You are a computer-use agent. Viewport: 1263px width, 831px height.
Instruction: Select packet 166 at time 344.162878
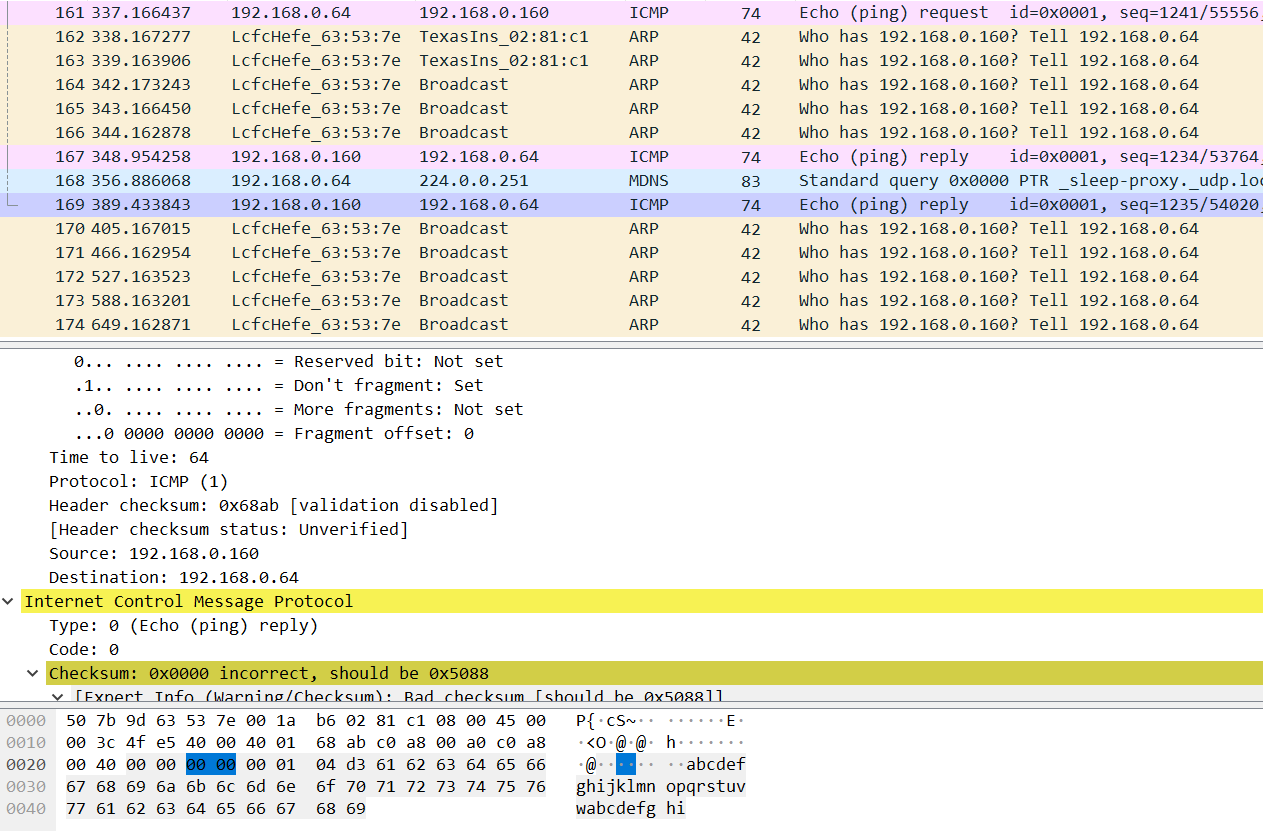pyautogui.click(x=631, y=132)
